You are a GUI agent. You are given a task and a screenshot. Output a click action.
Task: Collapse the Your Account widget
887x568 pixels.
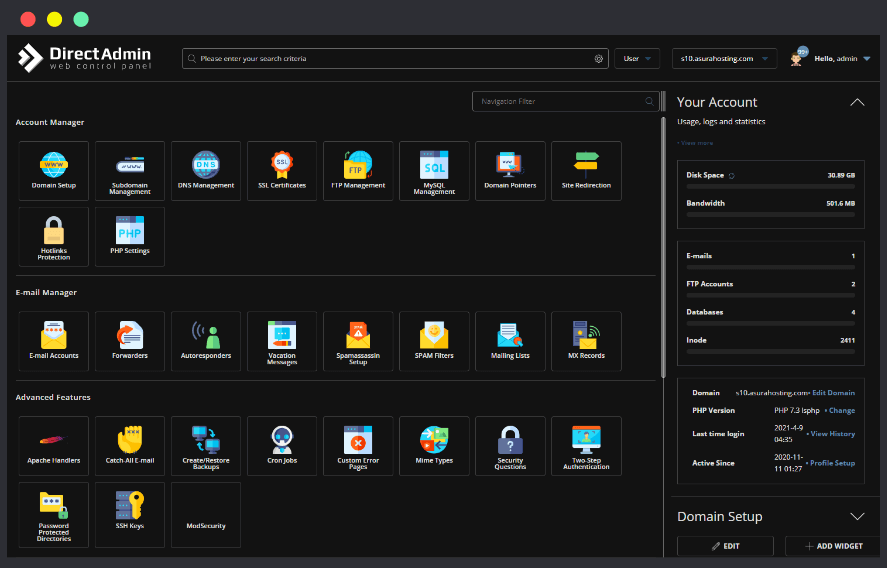857,102
